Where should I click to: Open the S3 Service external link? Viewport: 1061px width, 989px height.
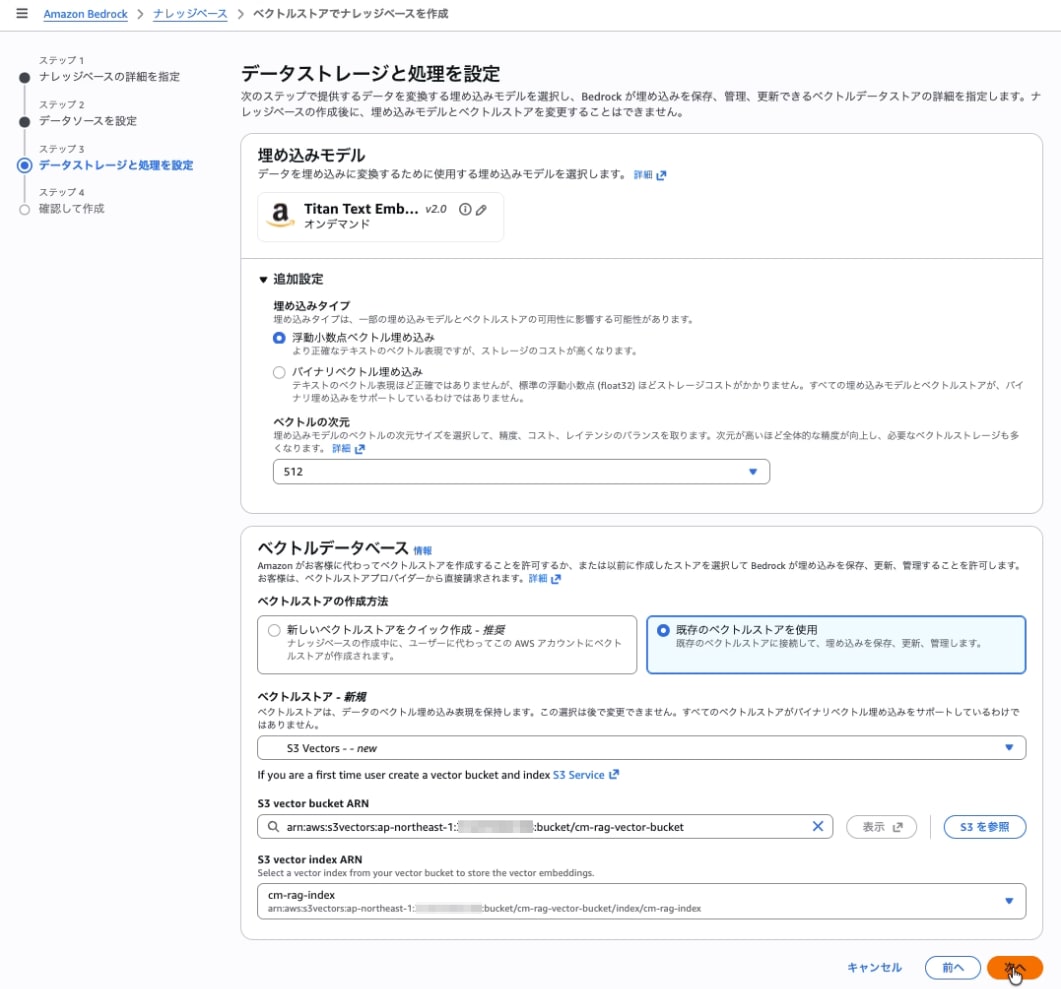[x=585, y=775]
